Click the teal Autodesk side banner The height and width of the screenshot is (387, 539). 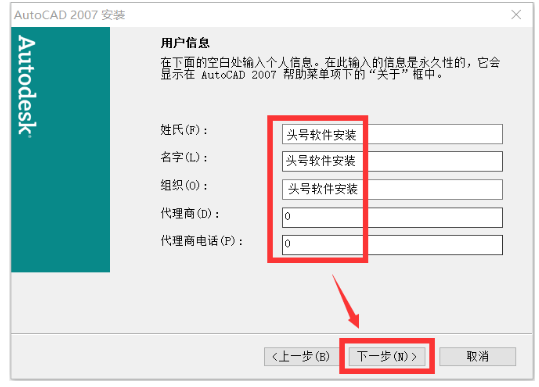tap(60, 150)
